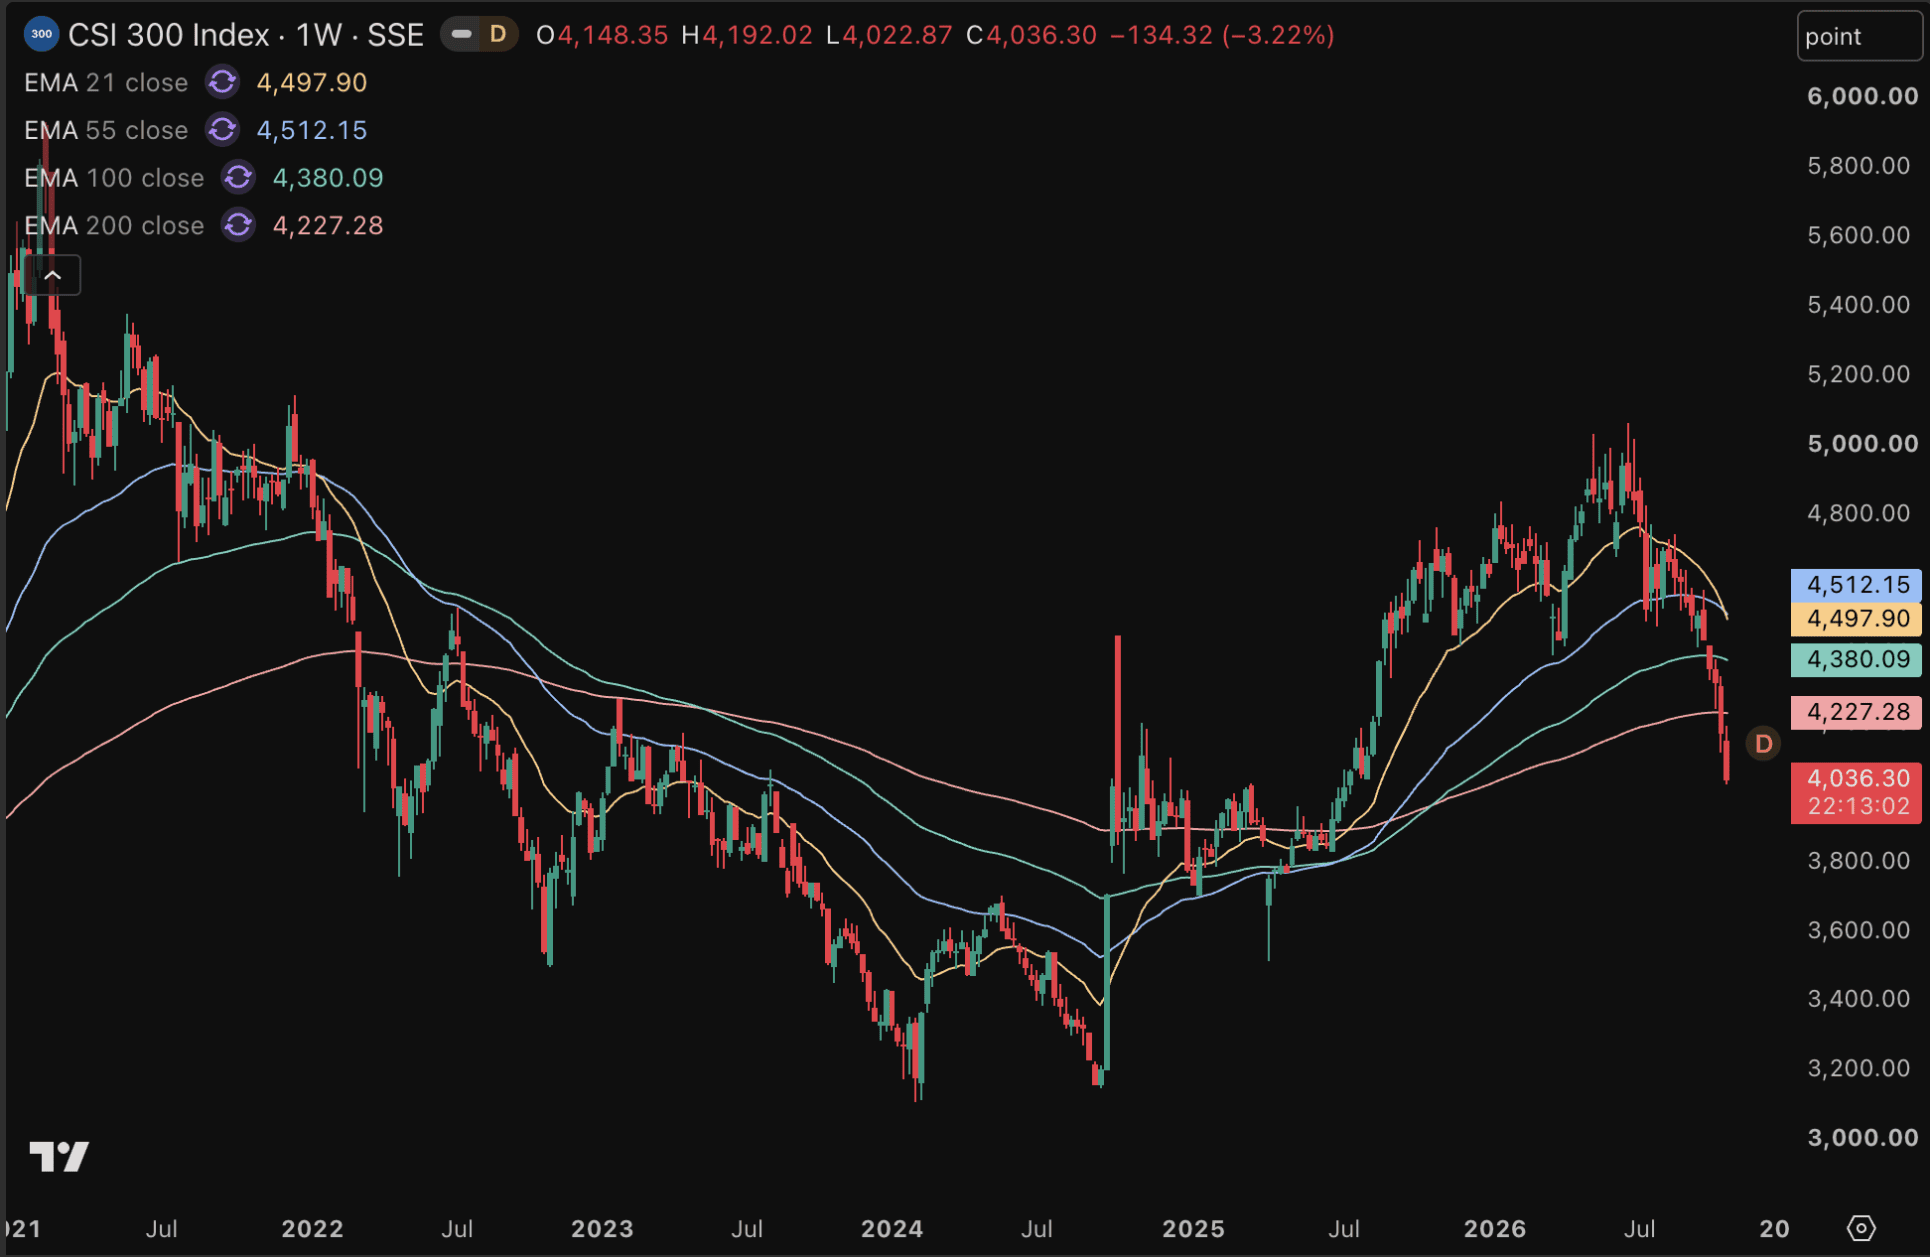Screen dimensions: 1930x1257
Task: Click the 2026 label on time axis
Action: [x=1495, y=1228]
